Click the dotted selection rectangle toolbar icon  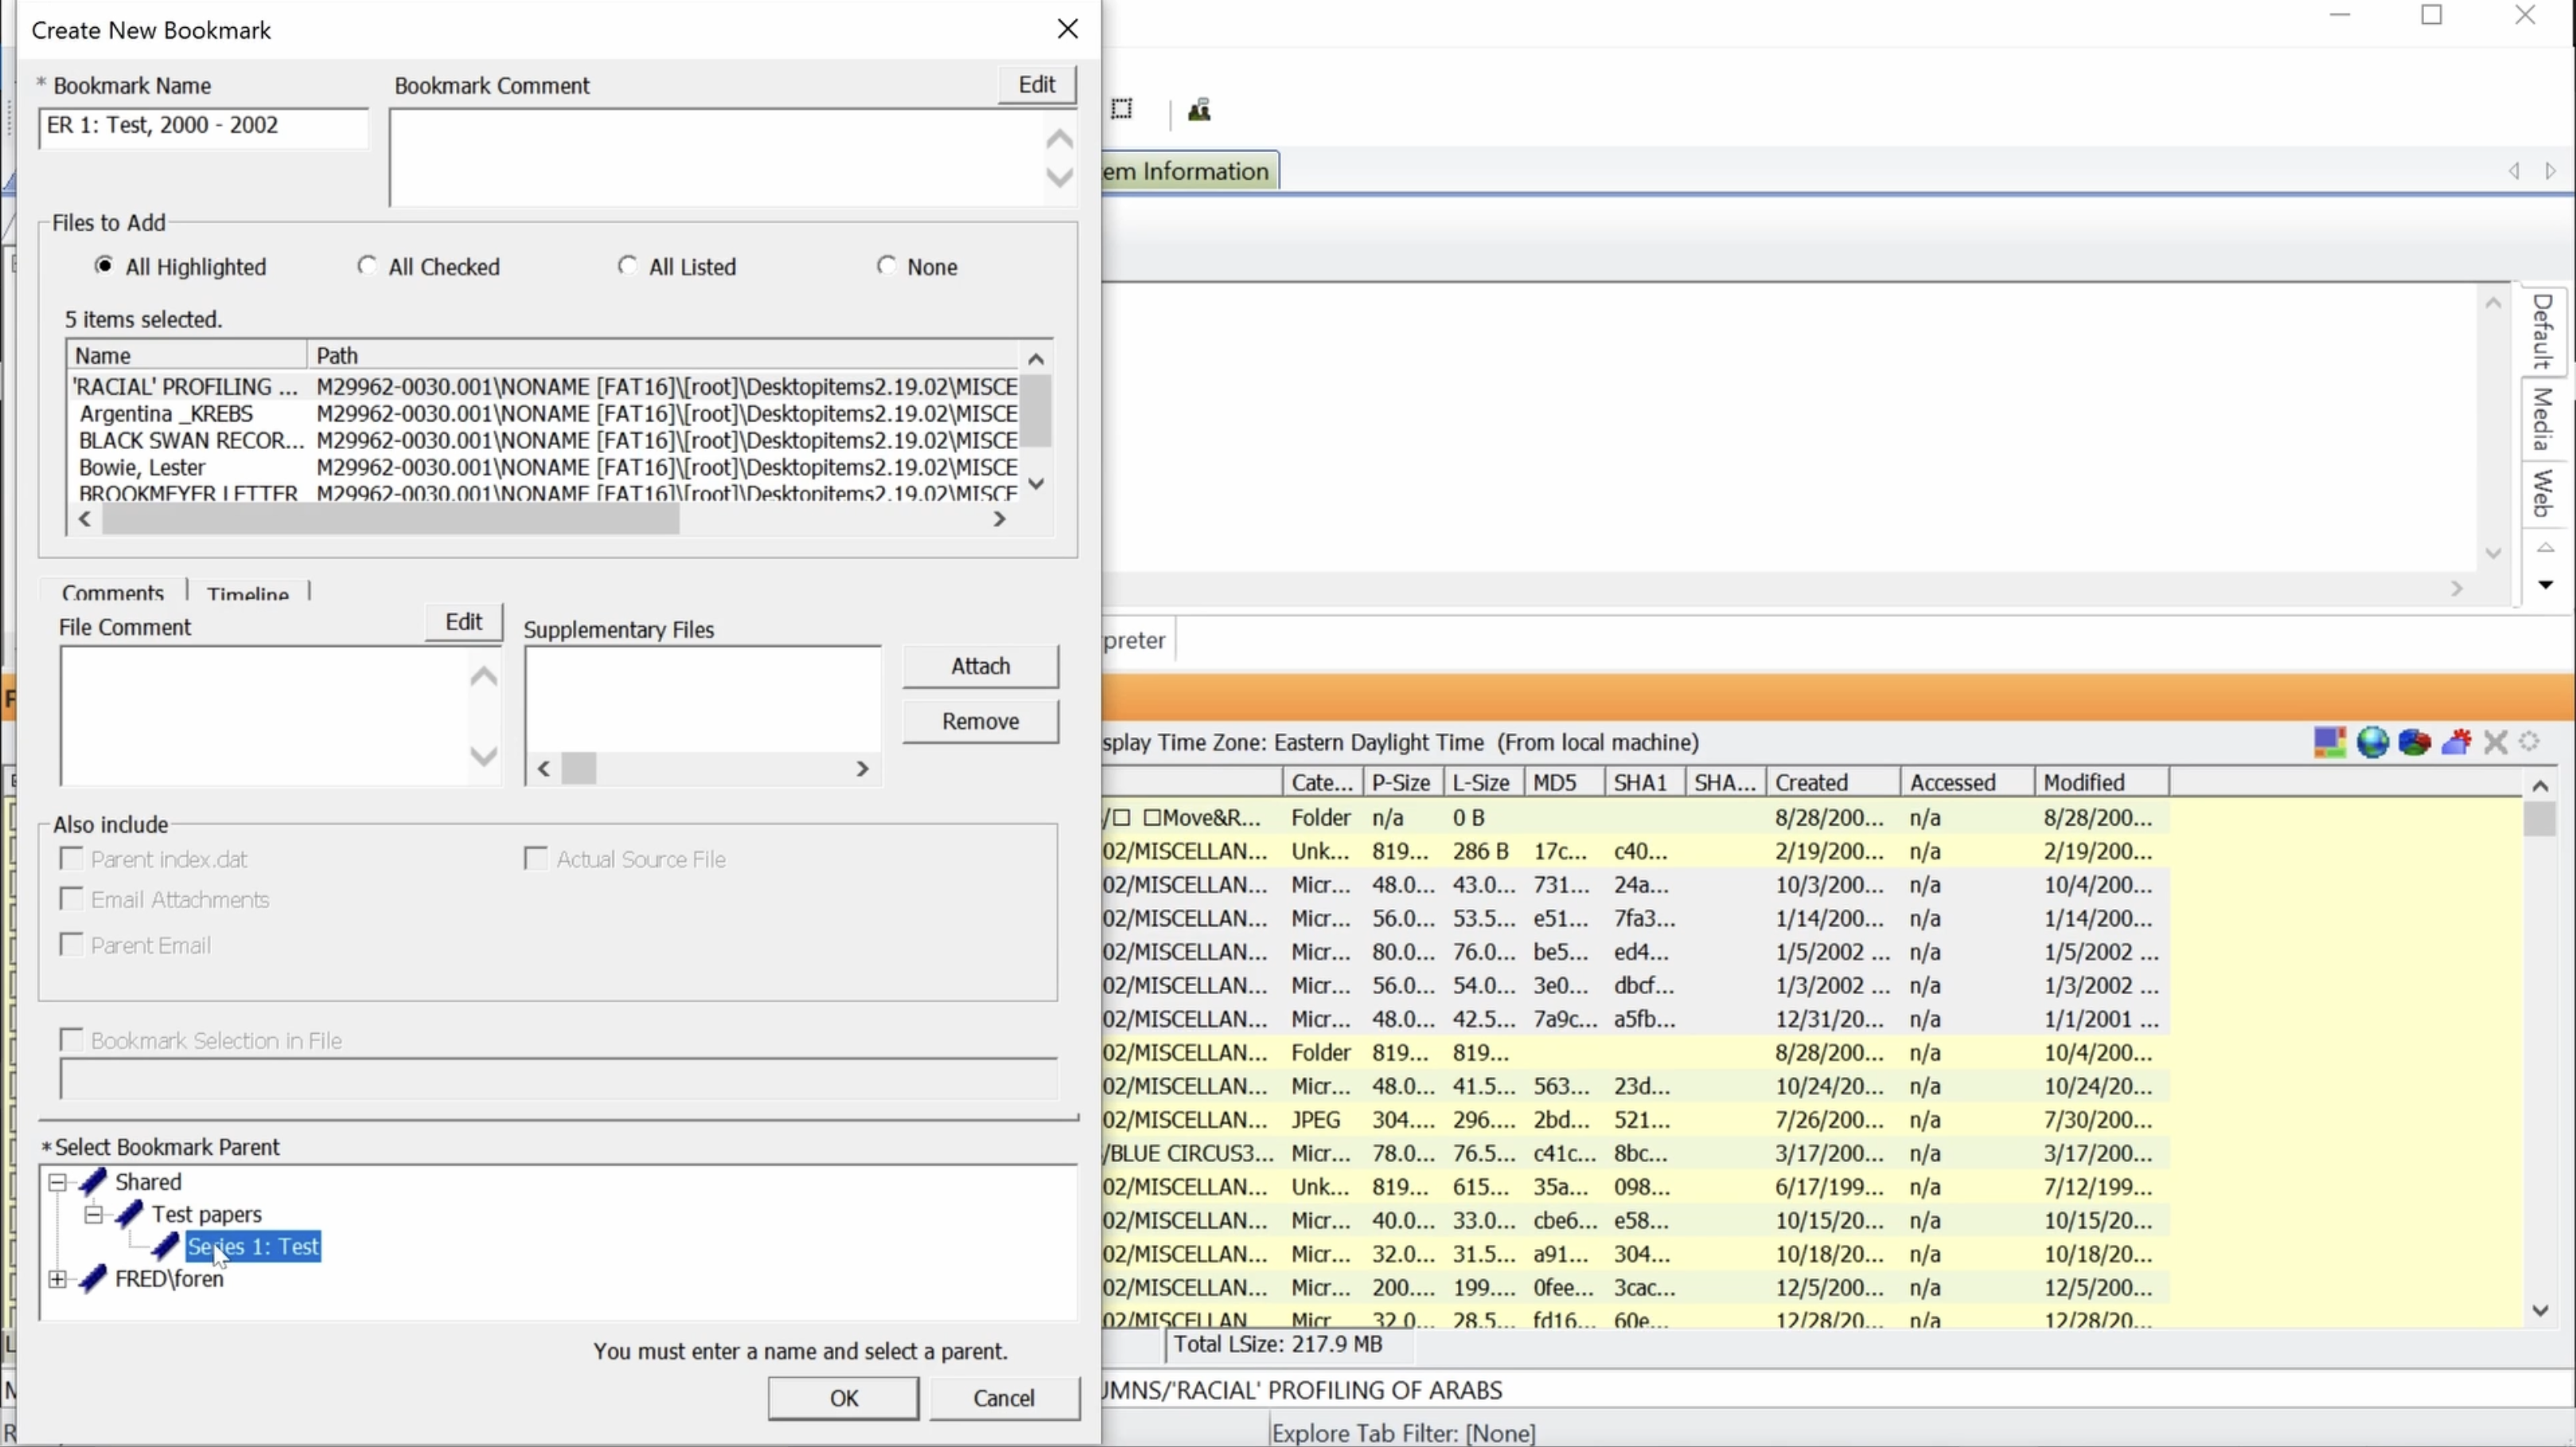[x=1122, y=109]
